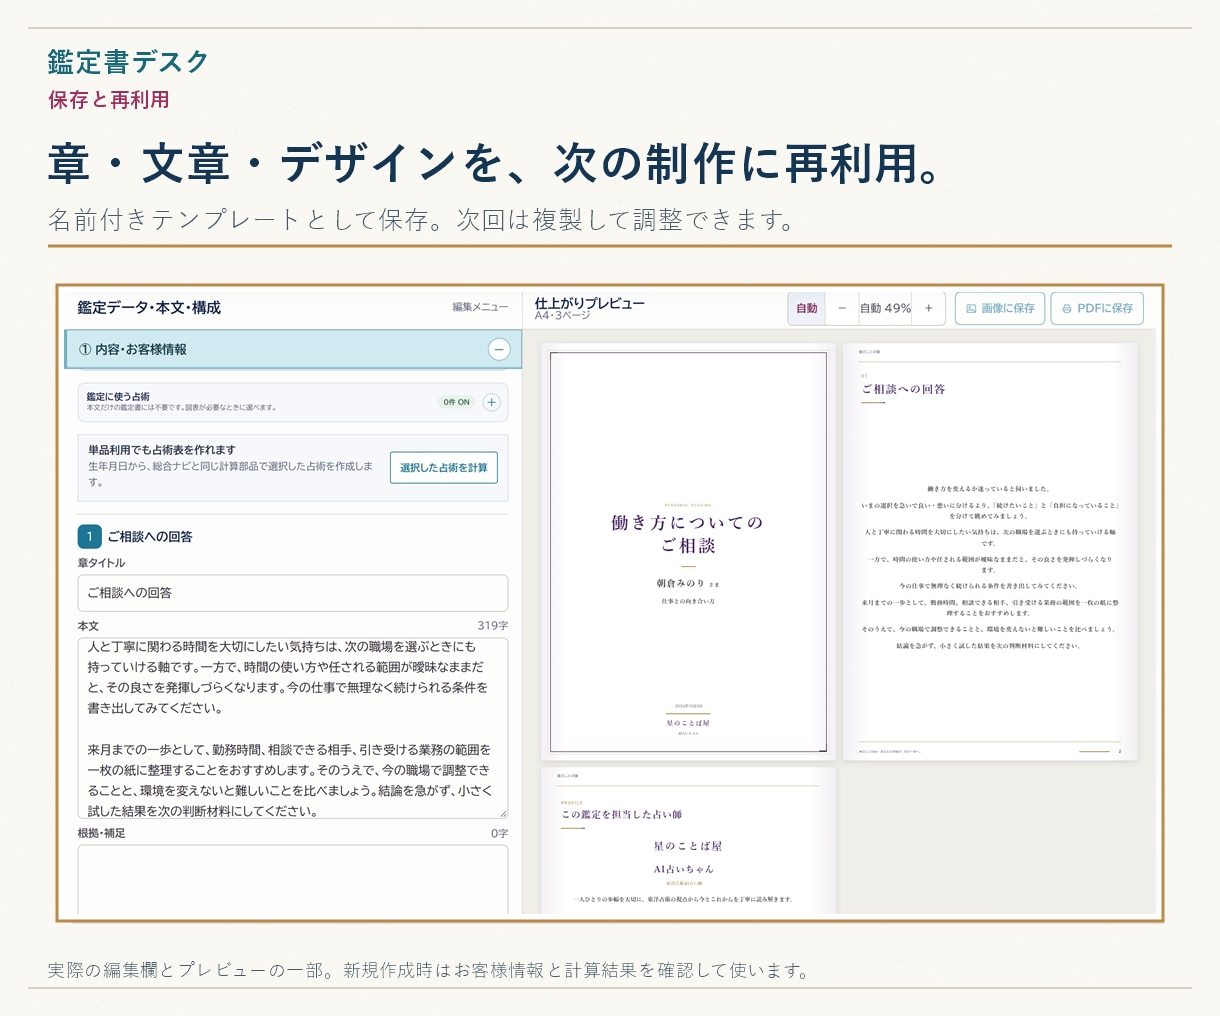Click the ① 内容・お客様情報 section header
The image size is (1220, 1016).
click(x=293, y=349)
